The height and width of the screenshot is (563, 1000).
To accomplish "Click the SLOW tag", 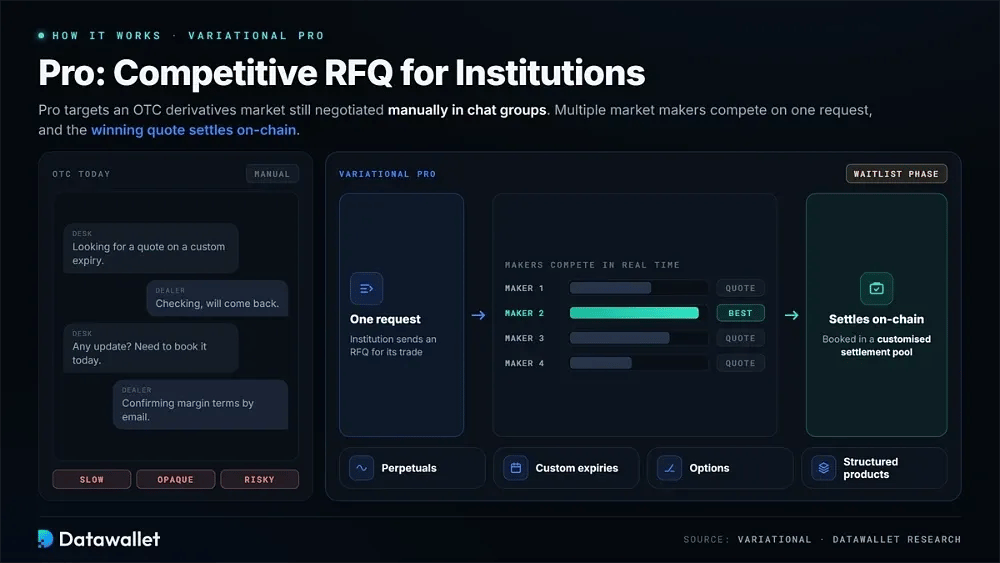I will pyautogui.click(x=92, y=479).
